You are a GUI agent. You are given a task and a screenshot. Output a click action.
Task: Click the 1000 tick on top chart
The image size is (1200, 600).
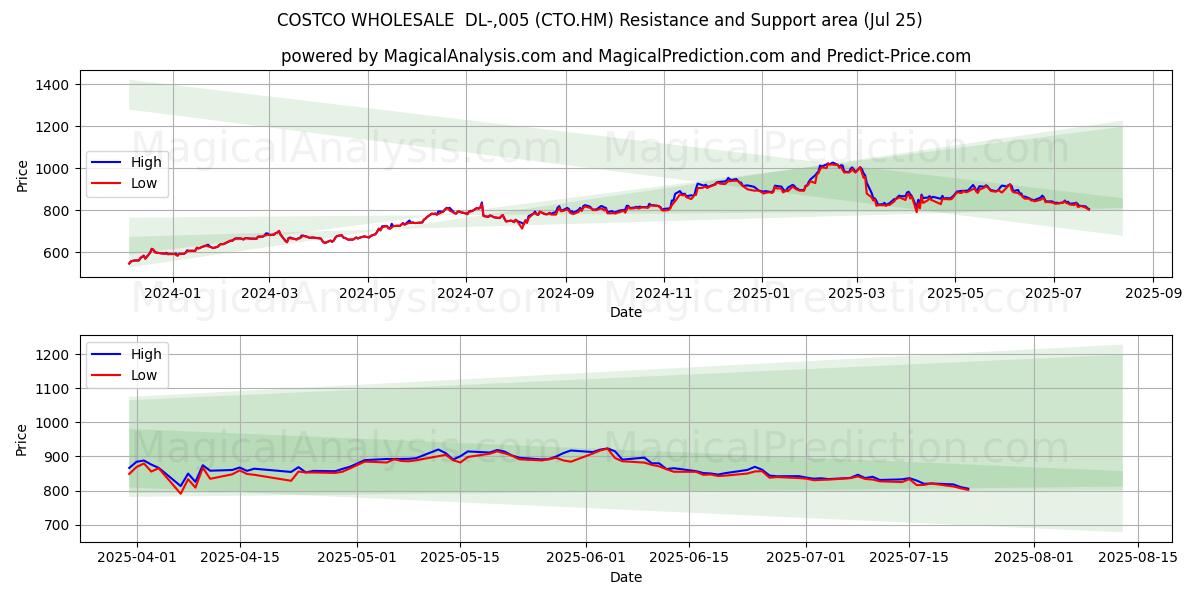click(52, 169)
